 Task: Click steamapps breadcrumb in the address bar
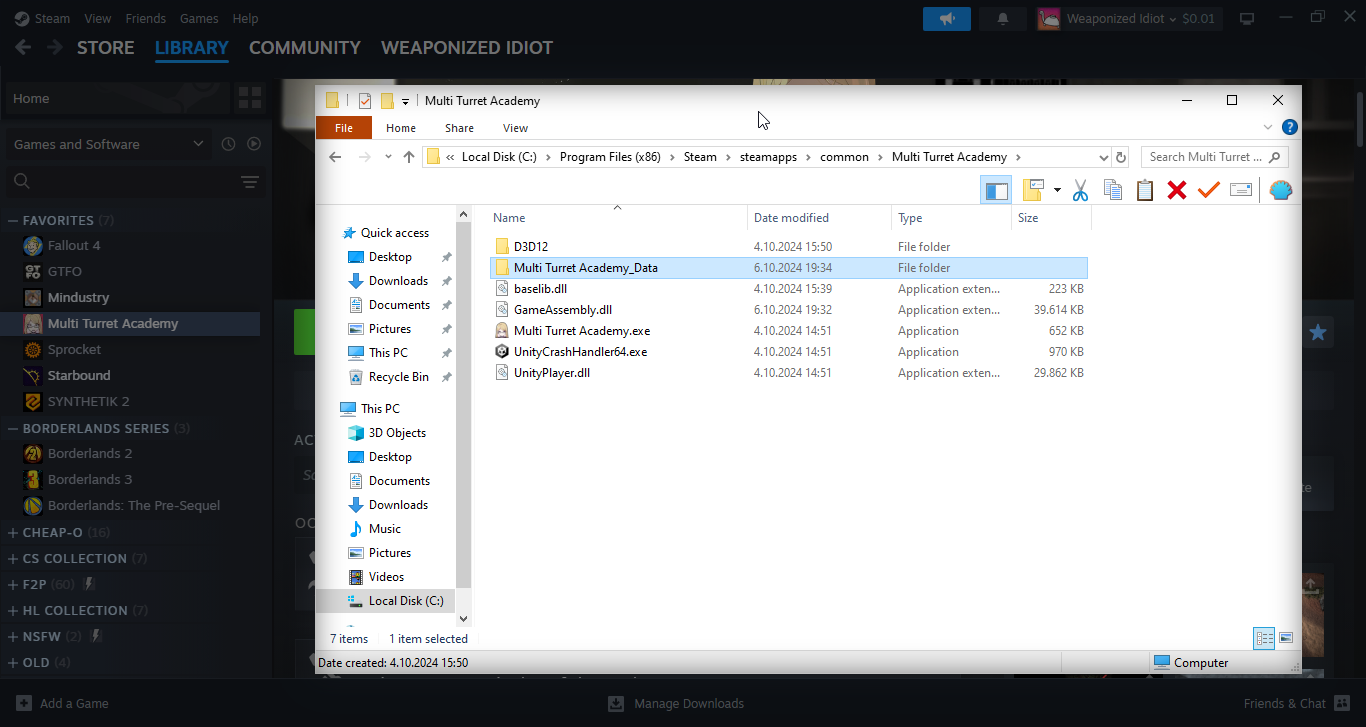(768, 157)
